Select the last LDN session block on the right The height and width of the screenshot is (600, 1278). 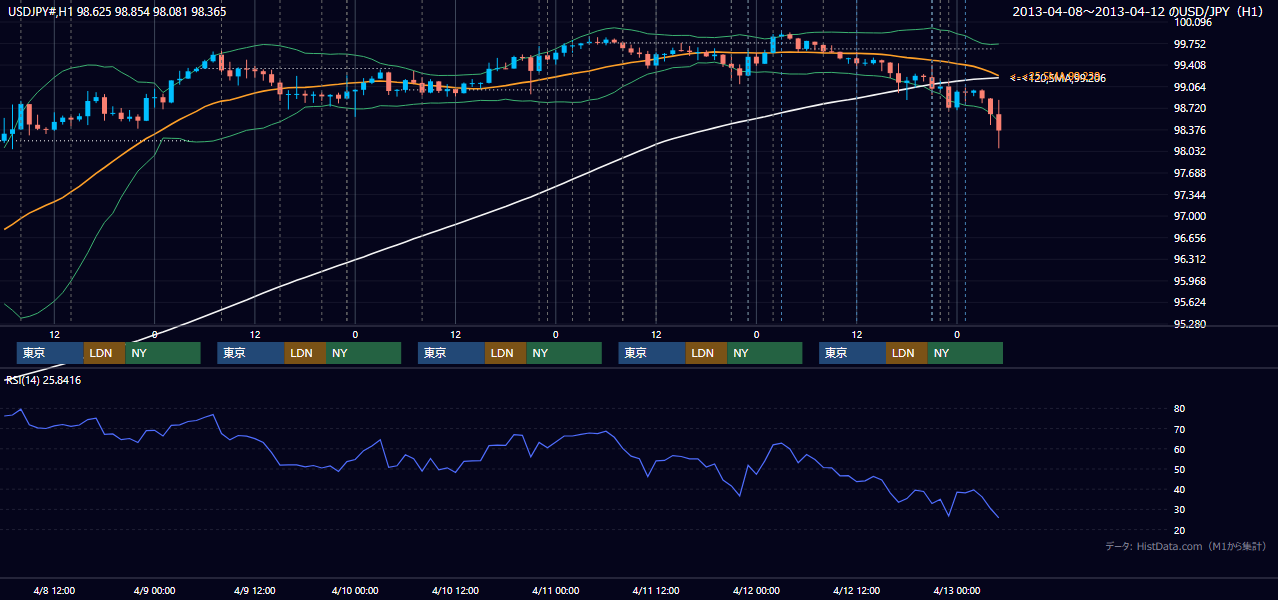pyautogui.click(x=906, y=353)
